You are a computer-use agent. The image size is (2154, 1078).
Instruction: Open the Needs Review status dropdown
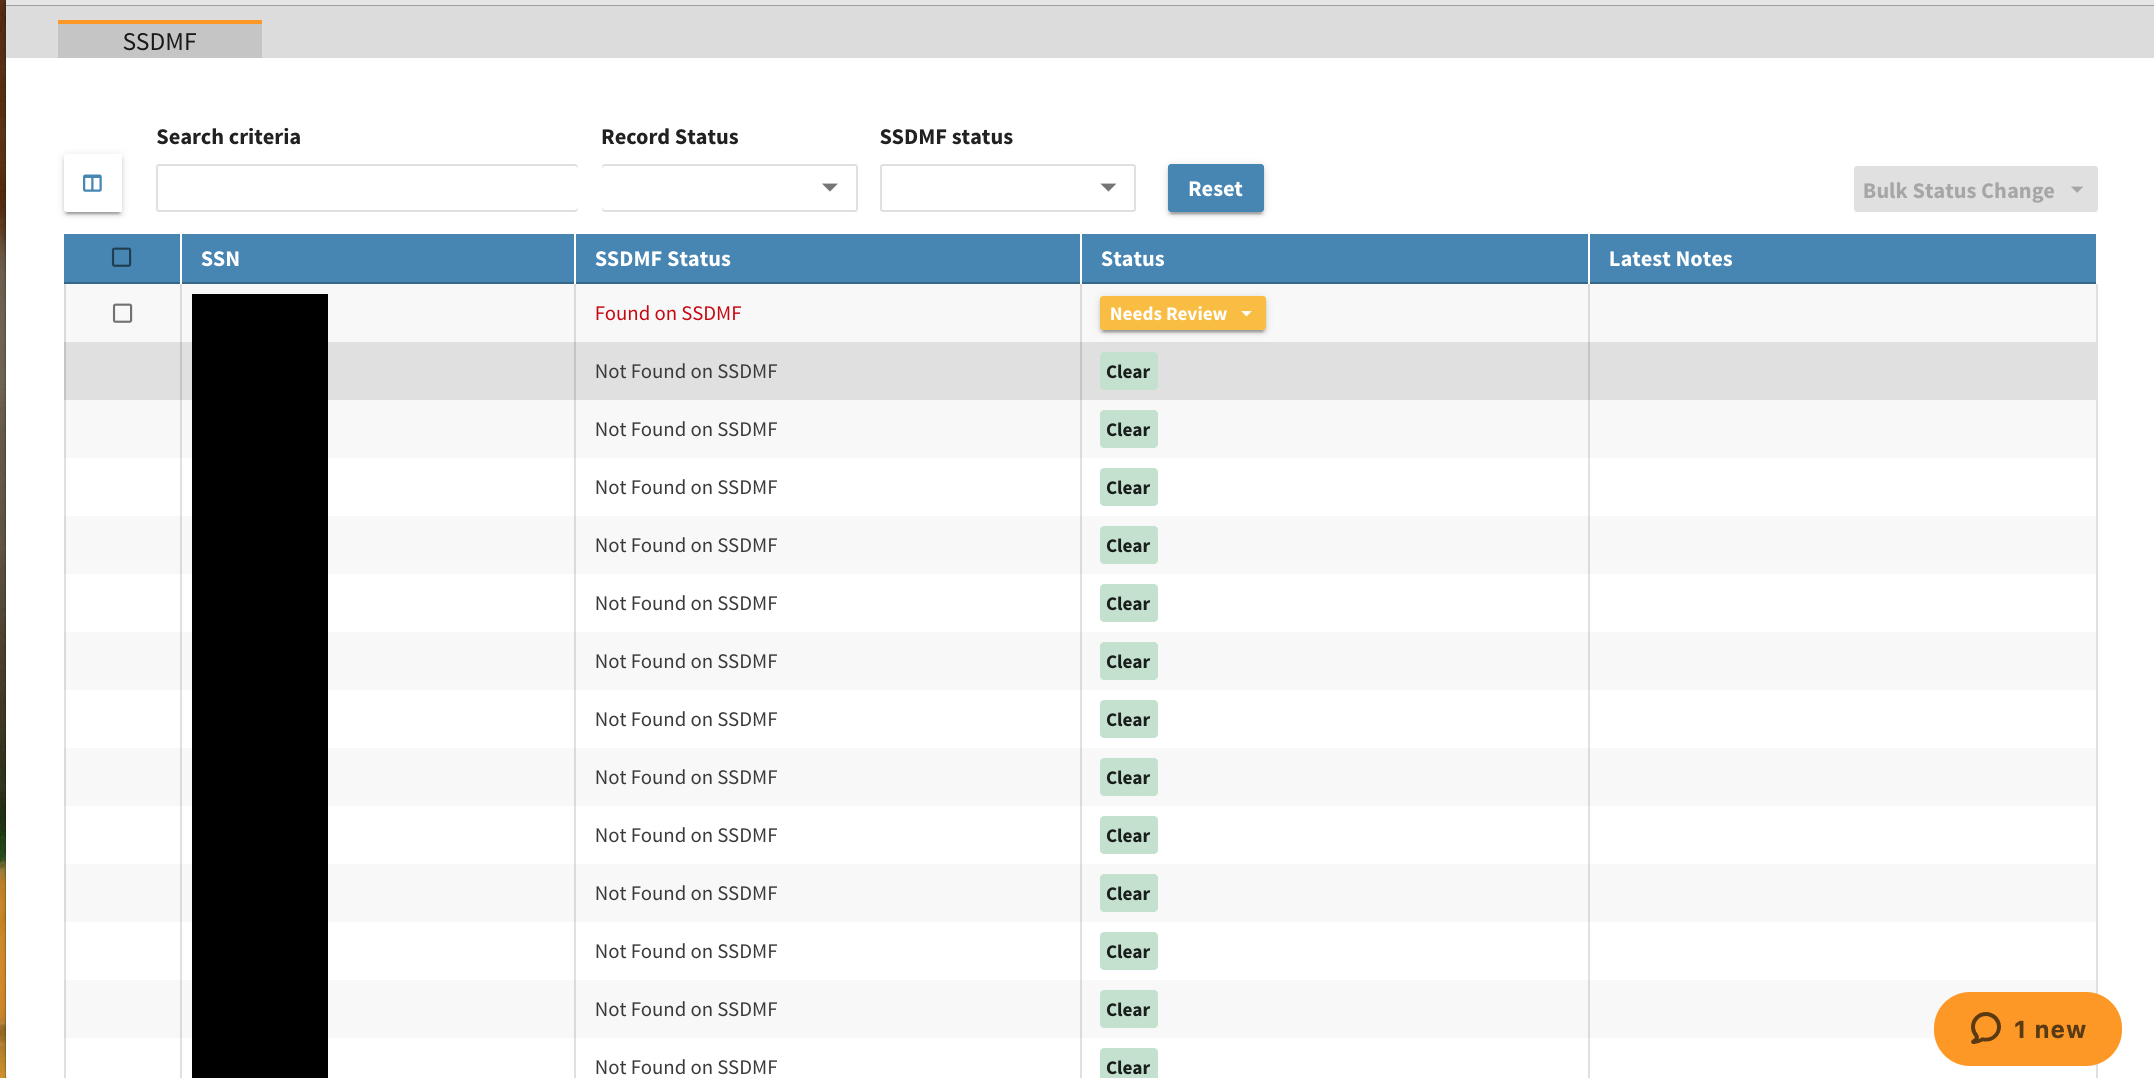point(1182,314)
